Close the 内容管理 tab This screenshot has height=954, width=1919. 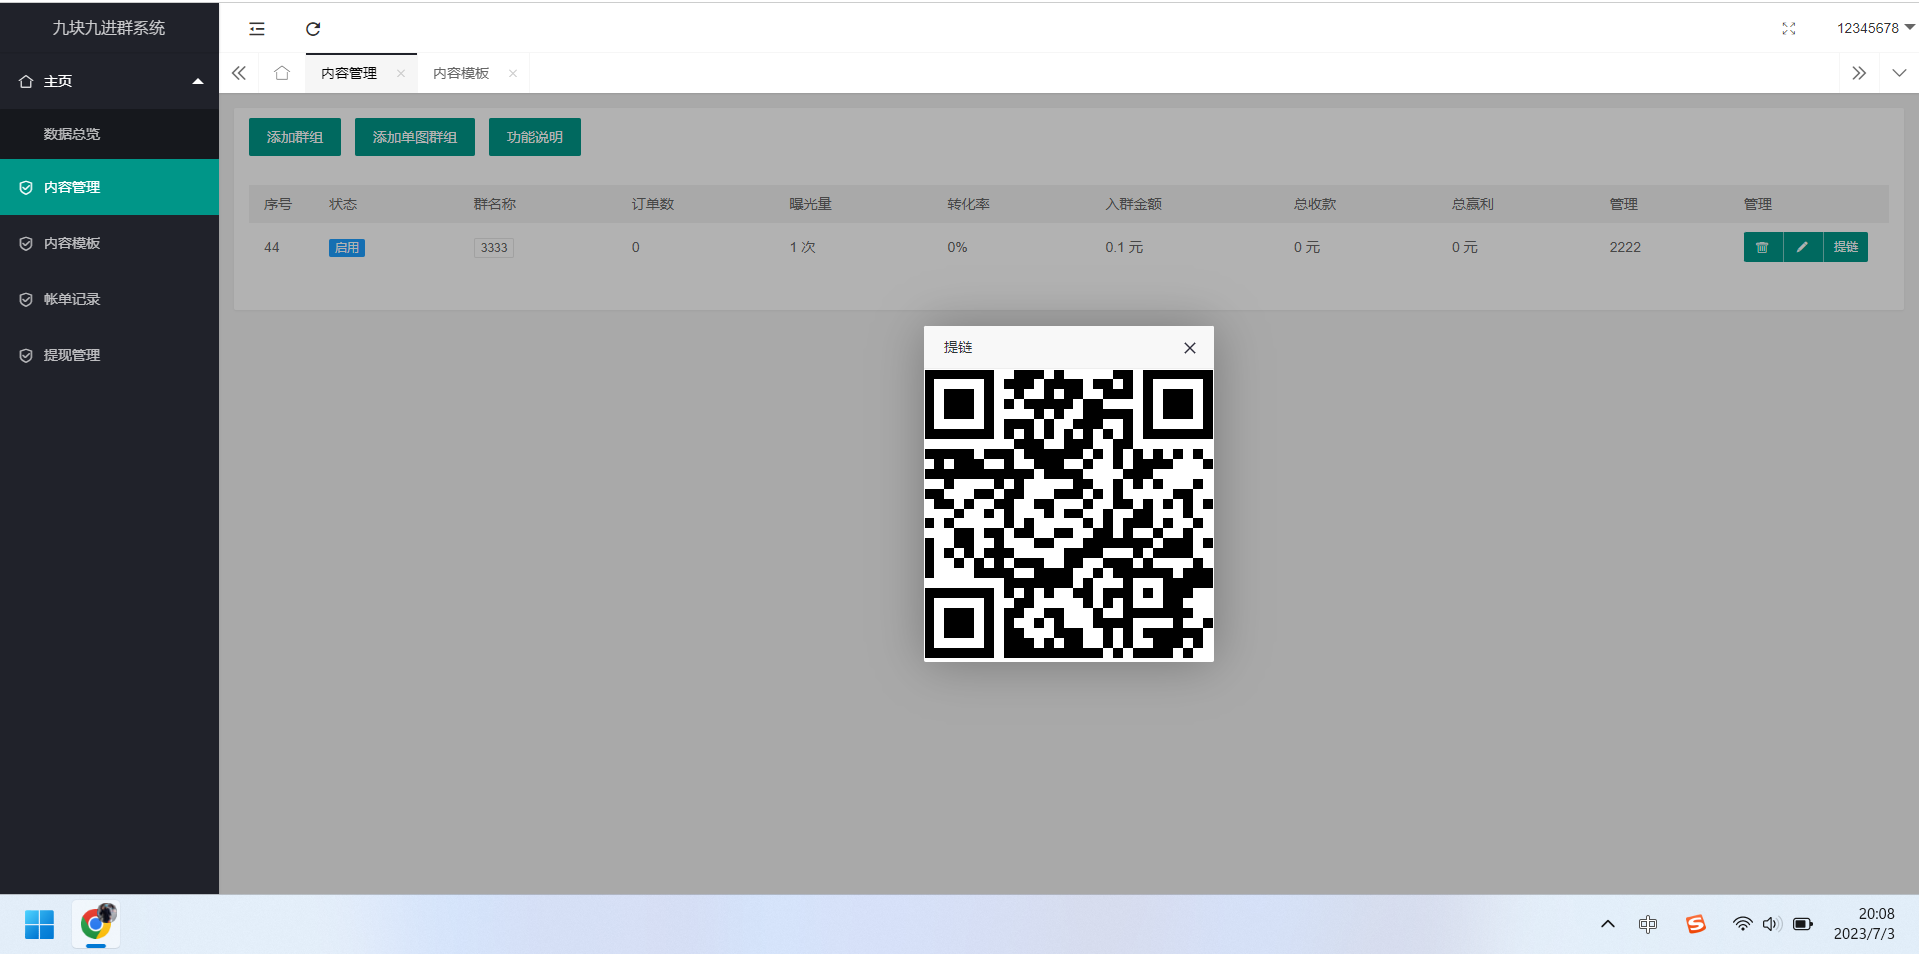click(401, 73)
